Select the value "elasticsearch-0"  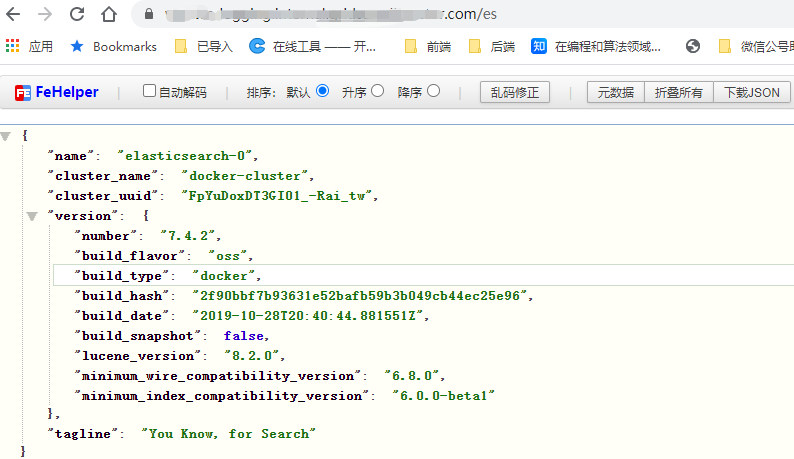(185, 156)
